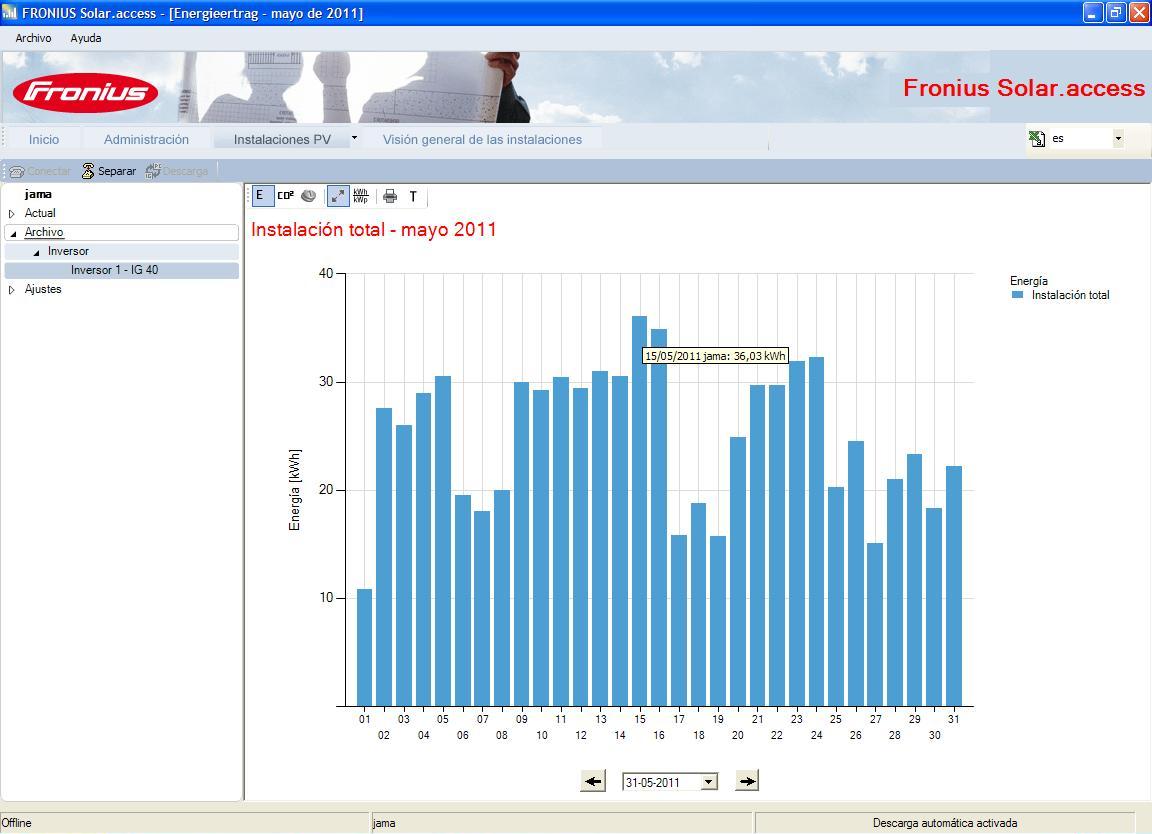This screenshot has height=834, width=1152.
Task: Open the Instalaciones PV dropdown arrow
Action: 354,137
